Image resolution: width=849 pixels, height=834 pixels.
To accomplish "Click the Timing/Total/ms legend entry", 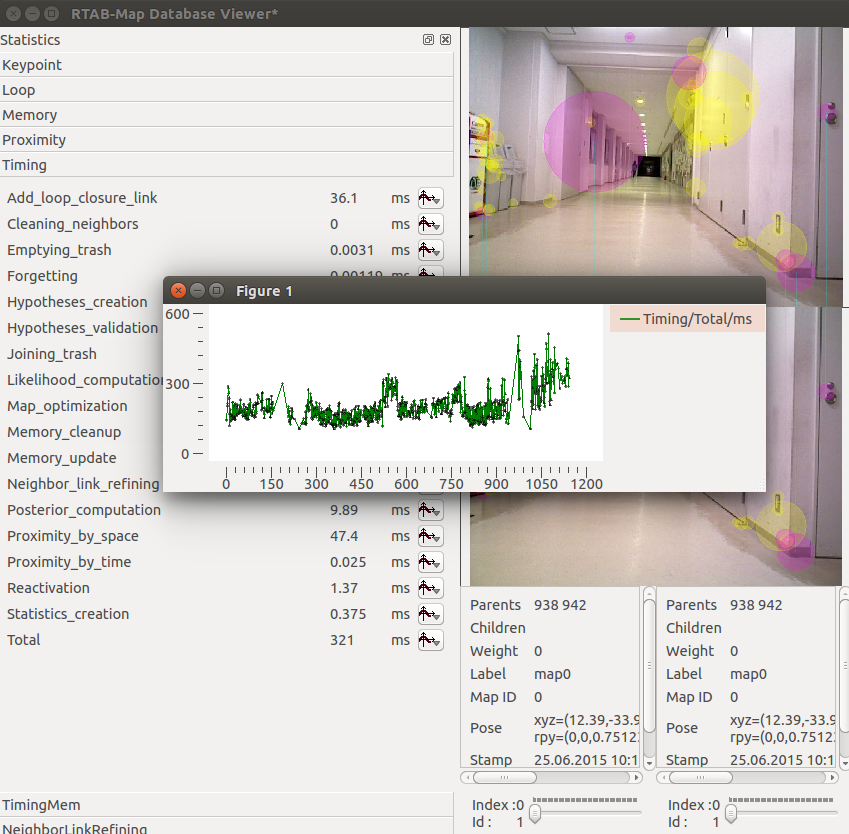I will point(686,319).
